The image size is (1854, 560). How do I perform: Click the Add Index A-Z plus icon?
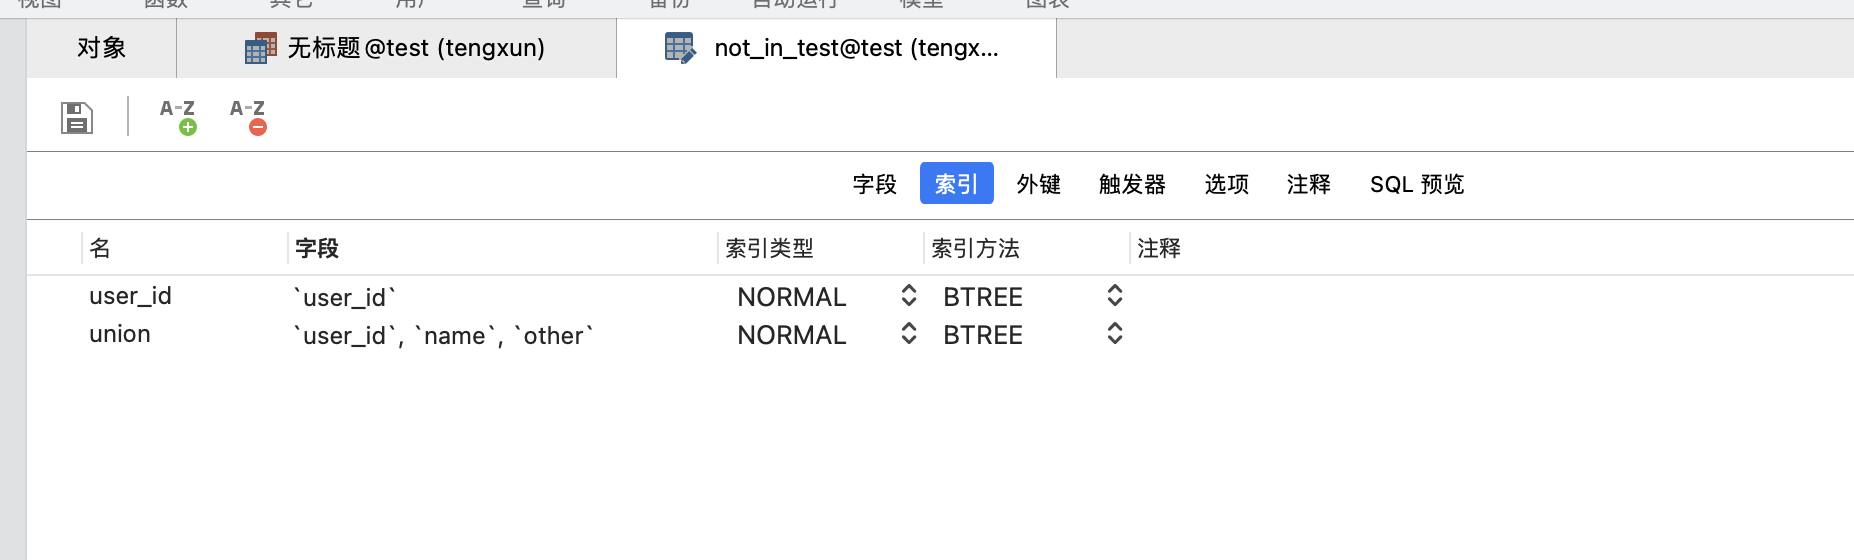click(x=178, y=116)
